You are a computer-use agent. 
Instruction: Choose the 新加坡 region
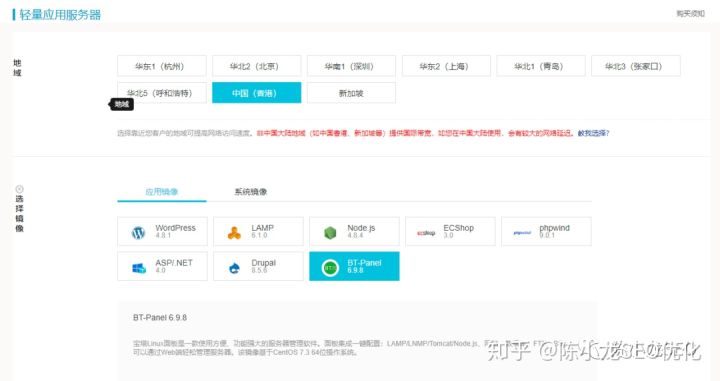click(351, 93)
